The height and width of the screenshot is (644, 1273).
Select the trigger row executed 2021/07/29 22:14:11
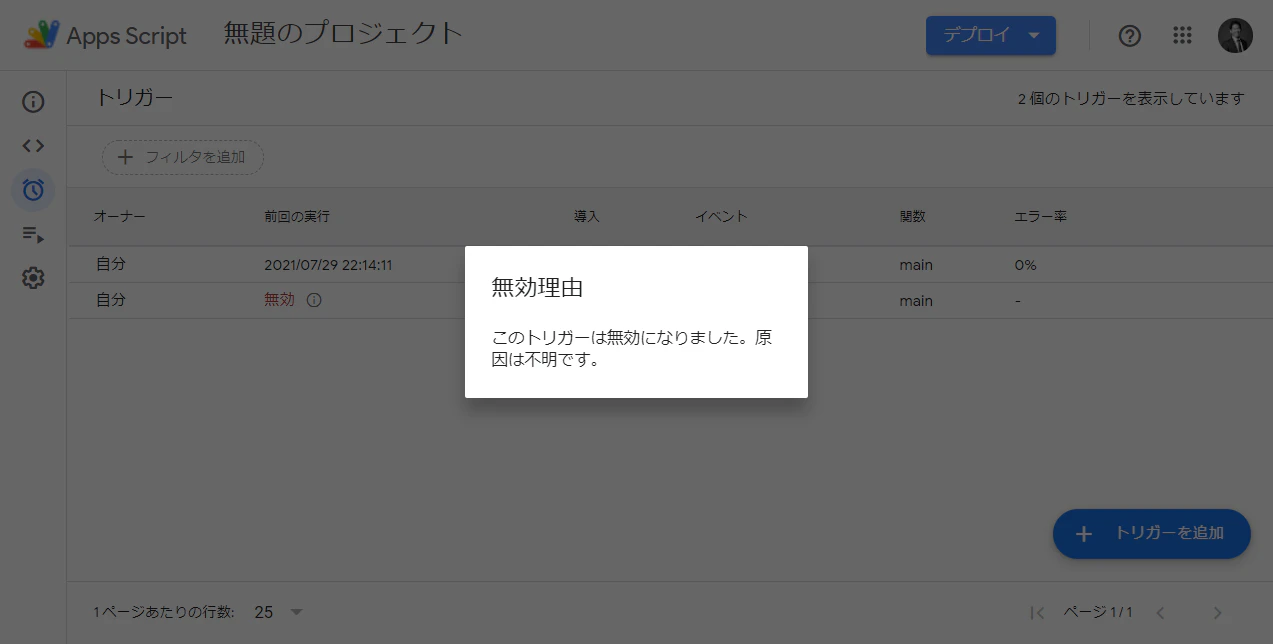[x=670, y=265]
